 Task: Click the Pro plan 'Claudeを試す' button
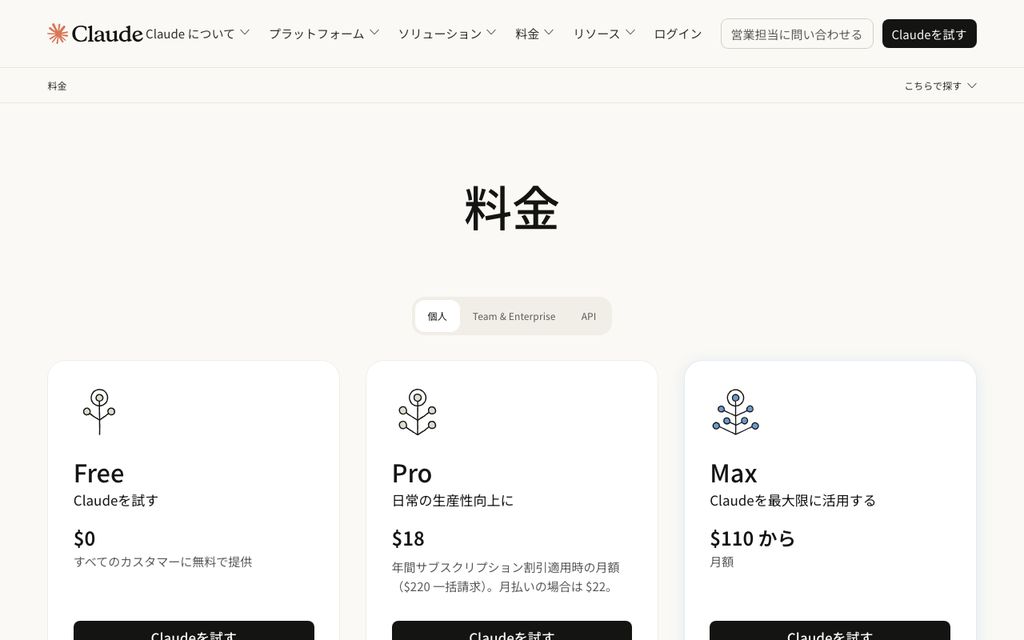coord(512,631)
